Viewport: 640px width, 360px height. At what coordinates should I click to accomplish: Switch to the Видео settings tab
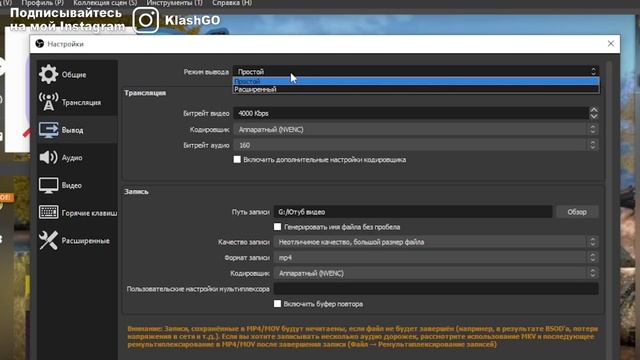(x=77, y=185)
